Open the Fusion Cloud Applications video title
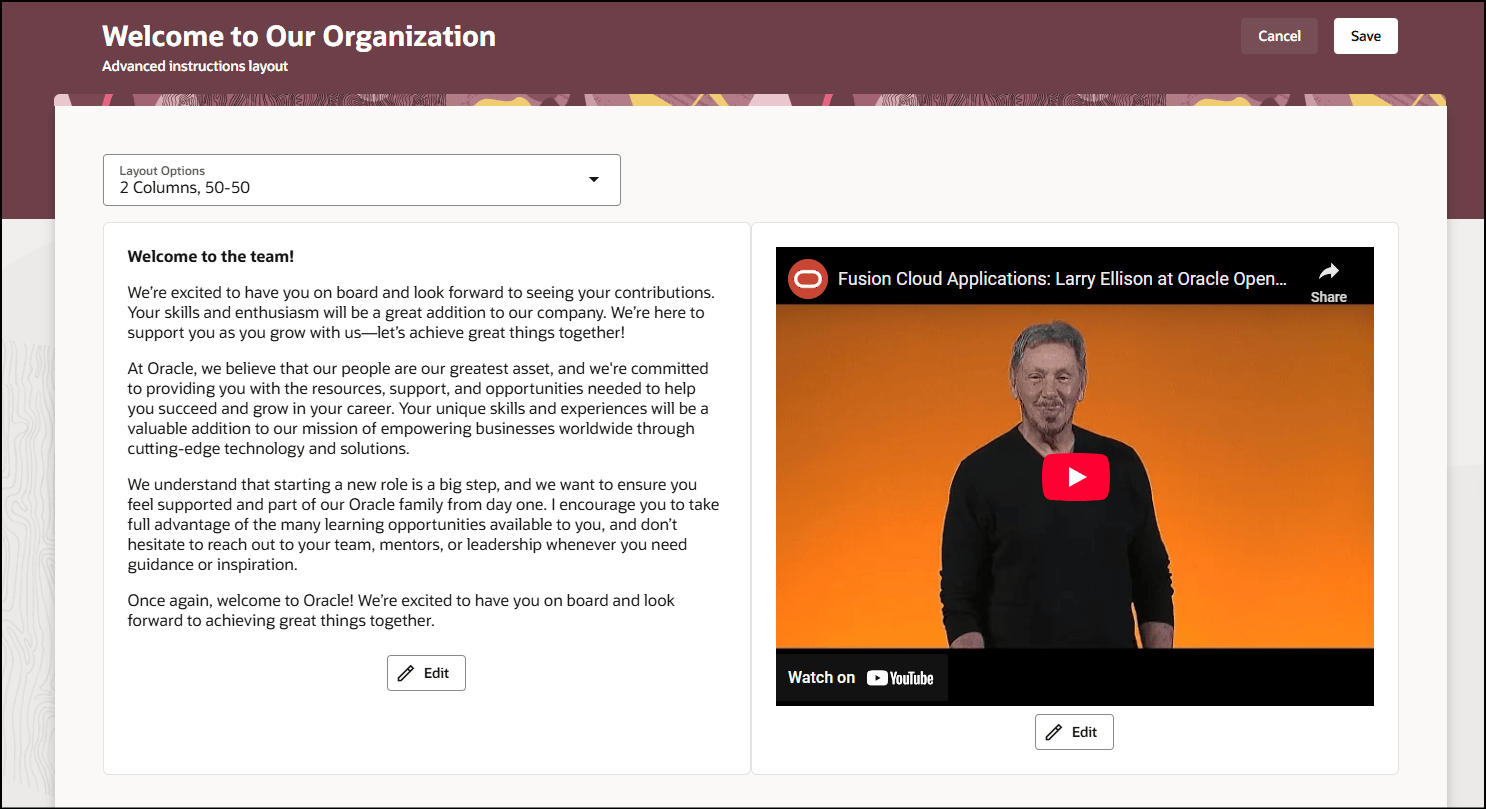The height and width of the screenshot is (809, 1486). (x=1062, y=279)
